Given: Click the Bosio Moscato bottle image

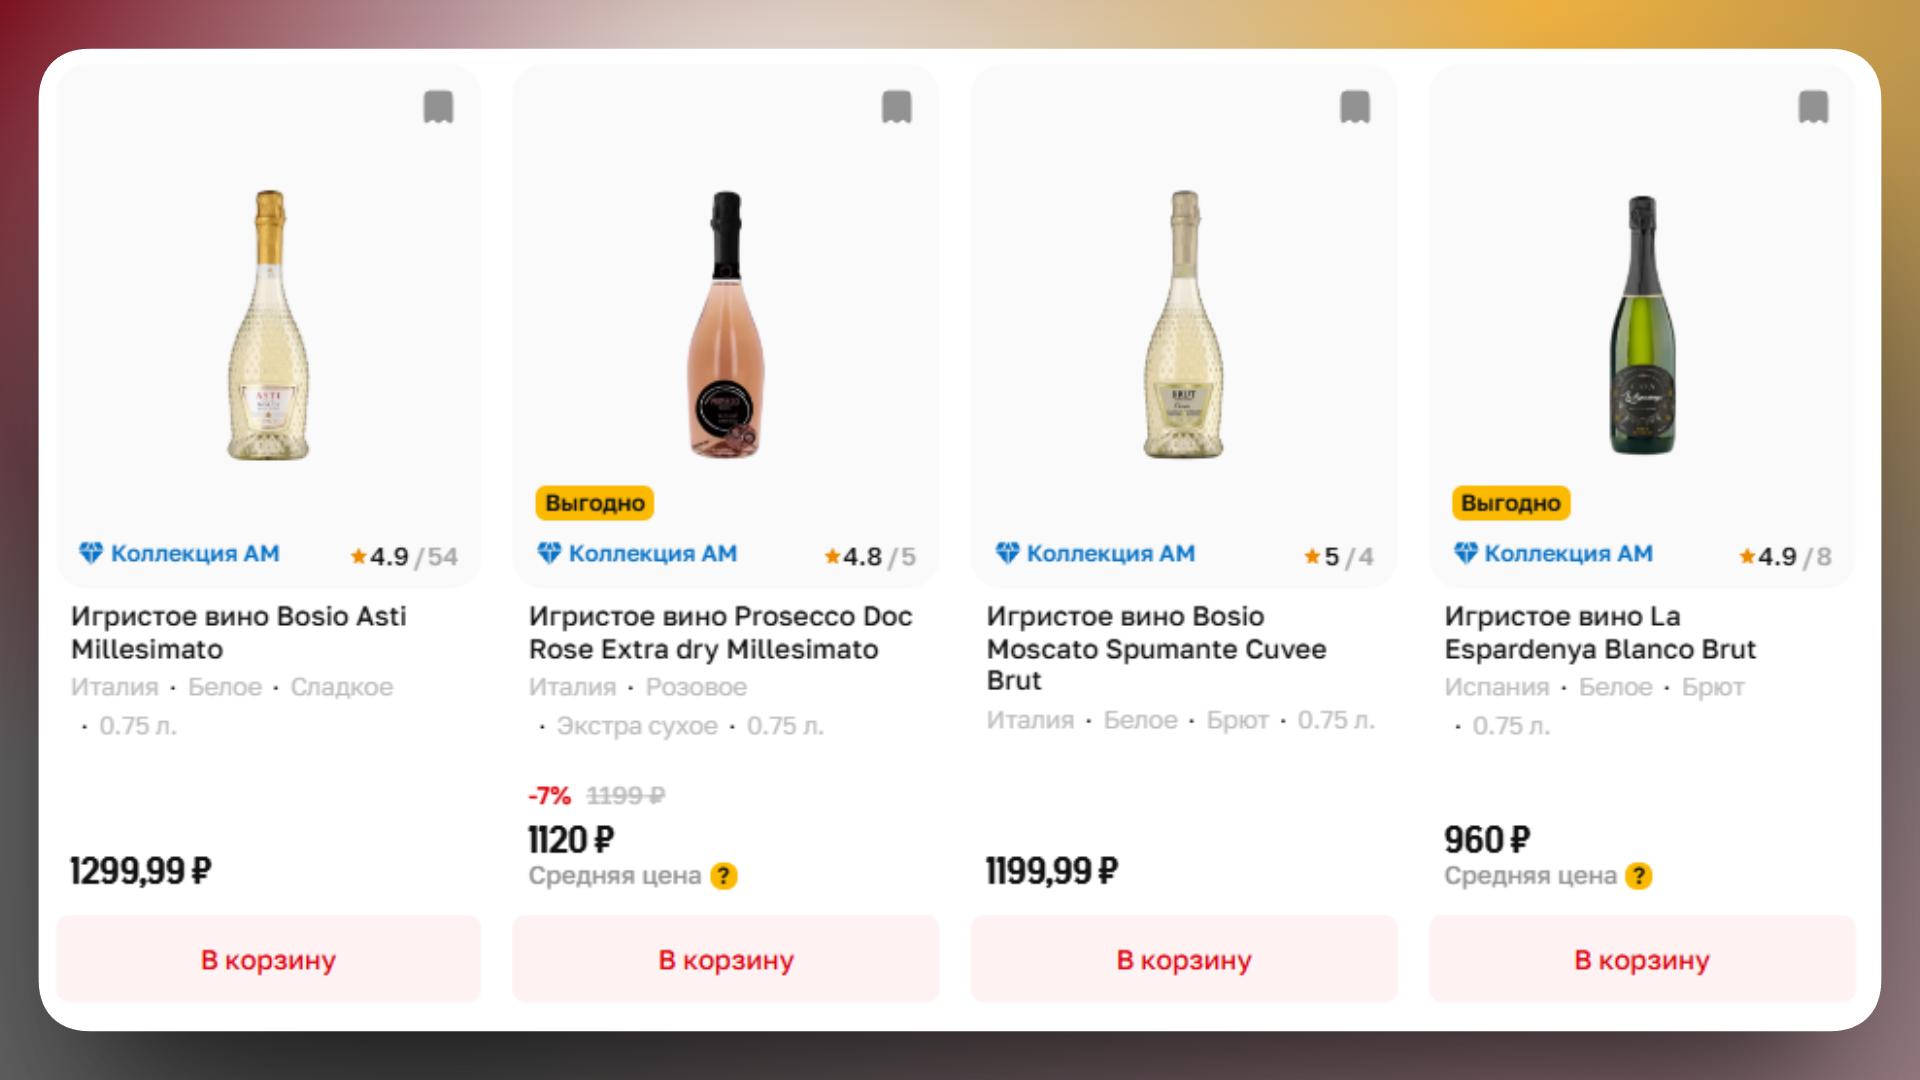Looking at the screenshot, I should (1184, 325).
